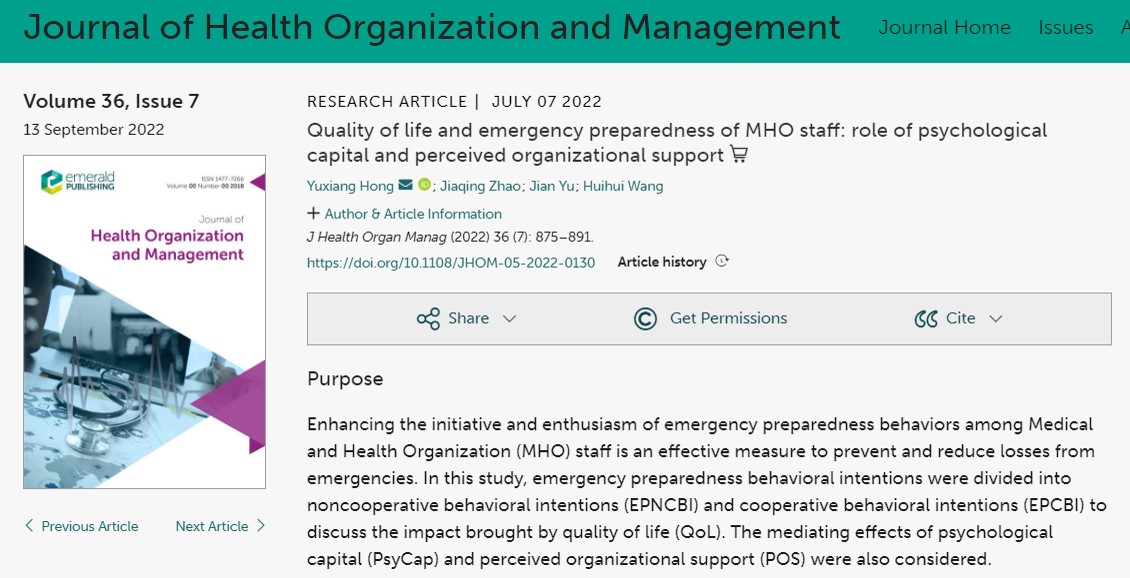
Task: Click the plus icon before Author & Article Information
Action: 313,214
